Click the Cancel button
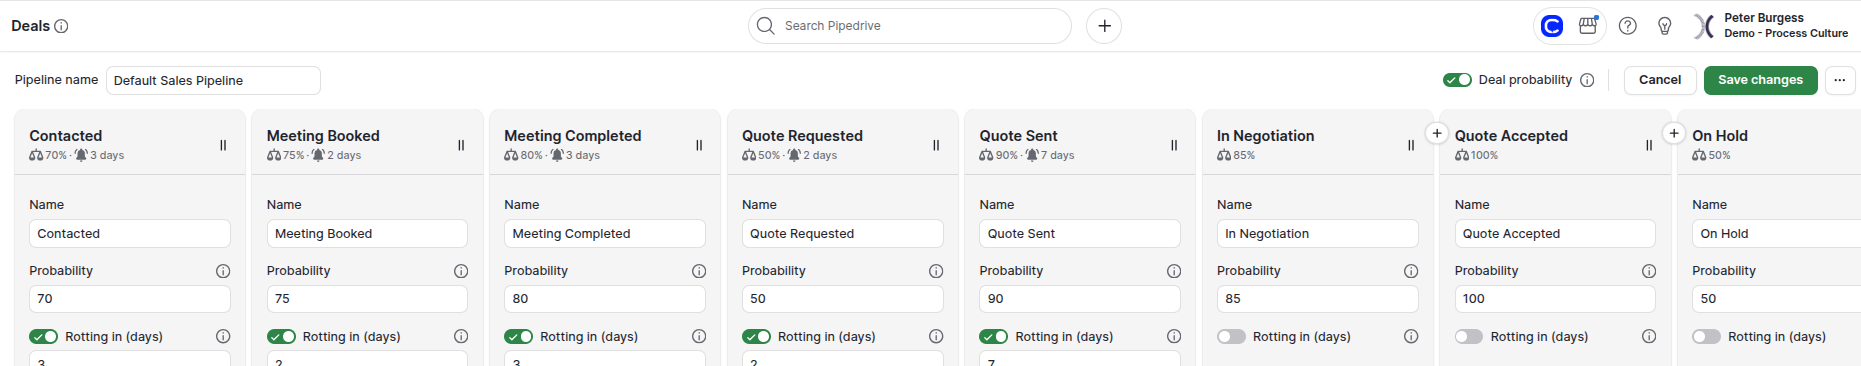Image resolution: width=1861 pixels, height=366 pixels. tap(1660, 80)
